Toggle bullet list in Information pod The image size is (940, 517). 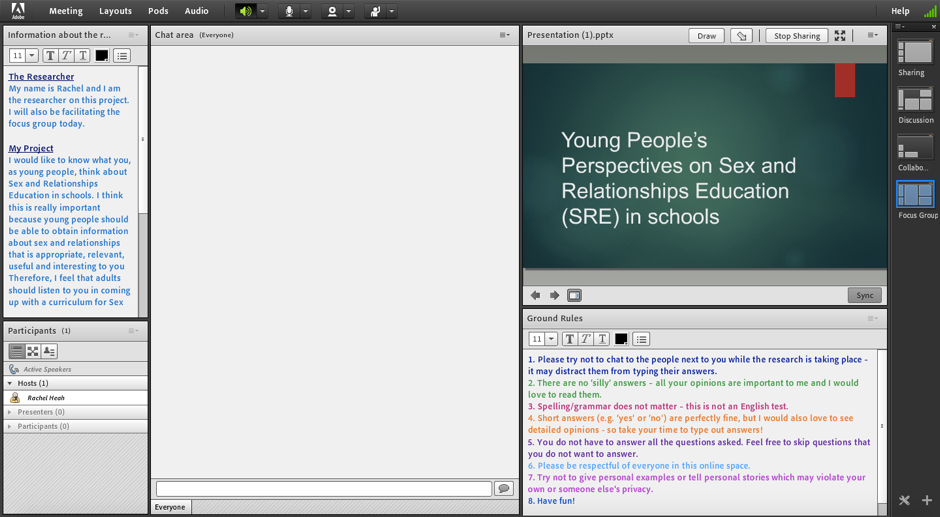point(122,56)
